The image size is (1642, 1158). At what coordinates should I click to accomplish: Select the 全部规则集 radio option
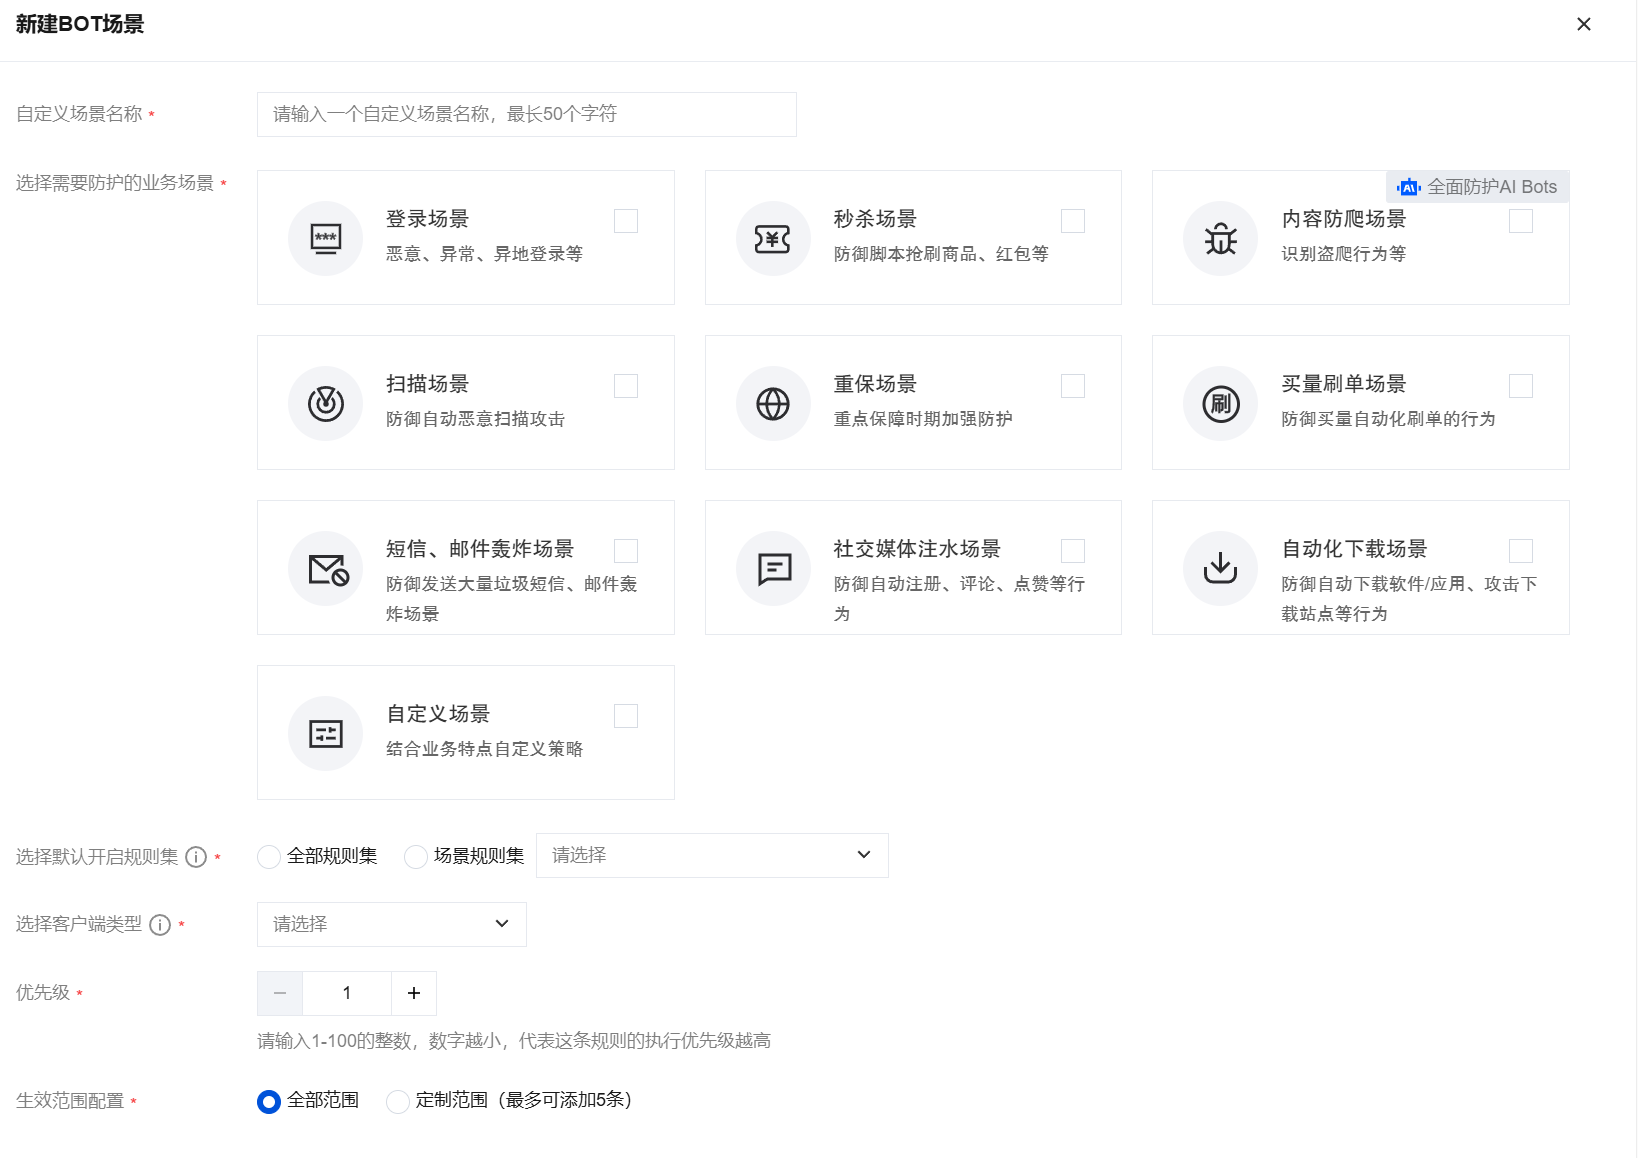pyautogui.click(x=269, y=857)
